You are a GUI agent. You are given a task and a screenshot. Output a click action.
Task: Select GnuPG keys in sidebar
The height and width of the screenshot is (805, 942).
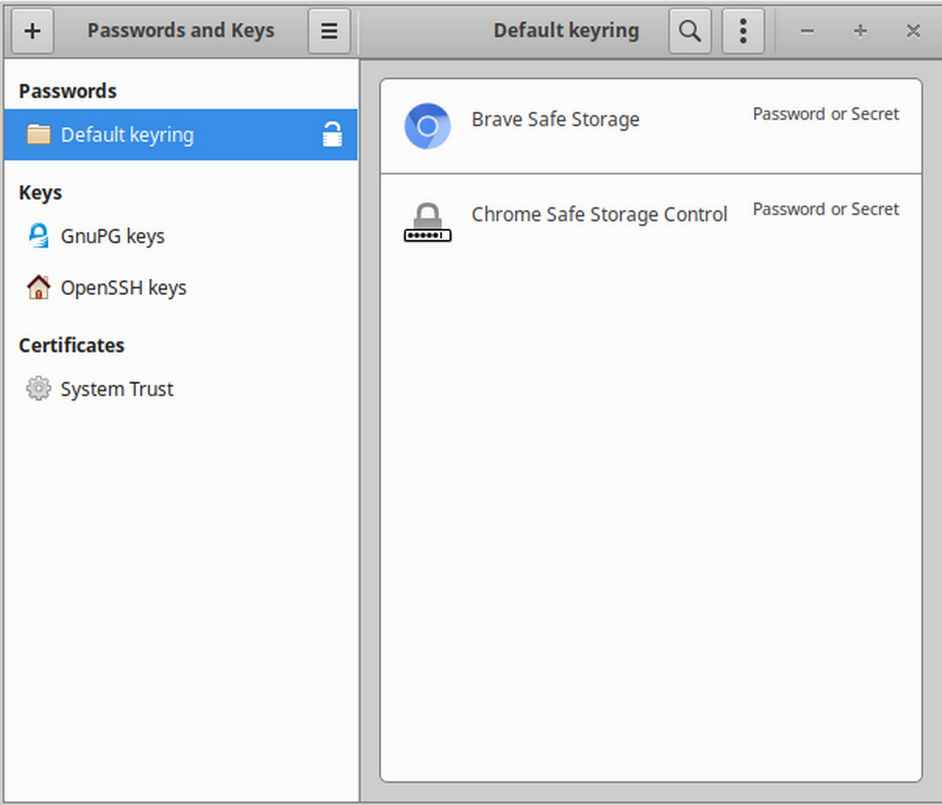pyautogui.click(x=180, y=236)
